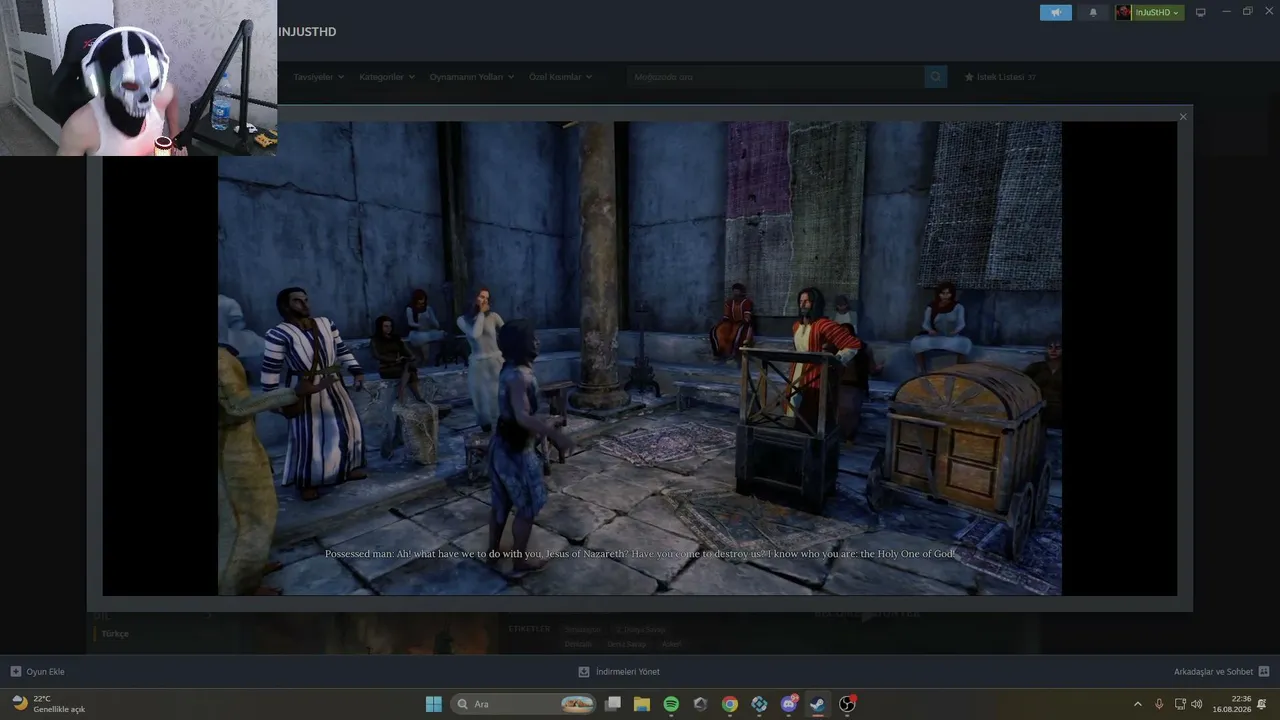Click the InJuStHD profile avatar
1280x720 pixels.
coord(1124,12)
